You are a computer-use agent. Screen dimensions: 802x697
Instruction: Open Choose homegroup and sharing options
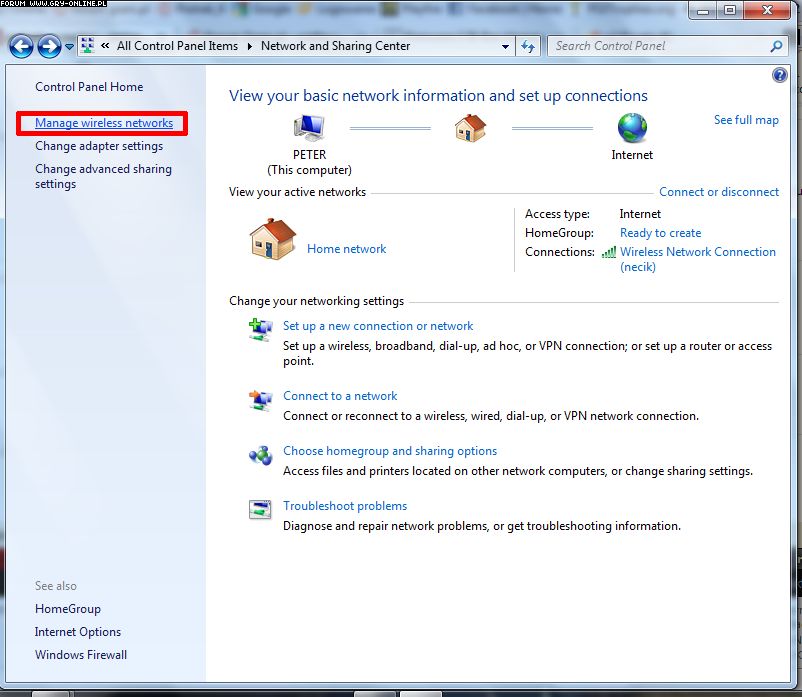[x=390, y=451]
